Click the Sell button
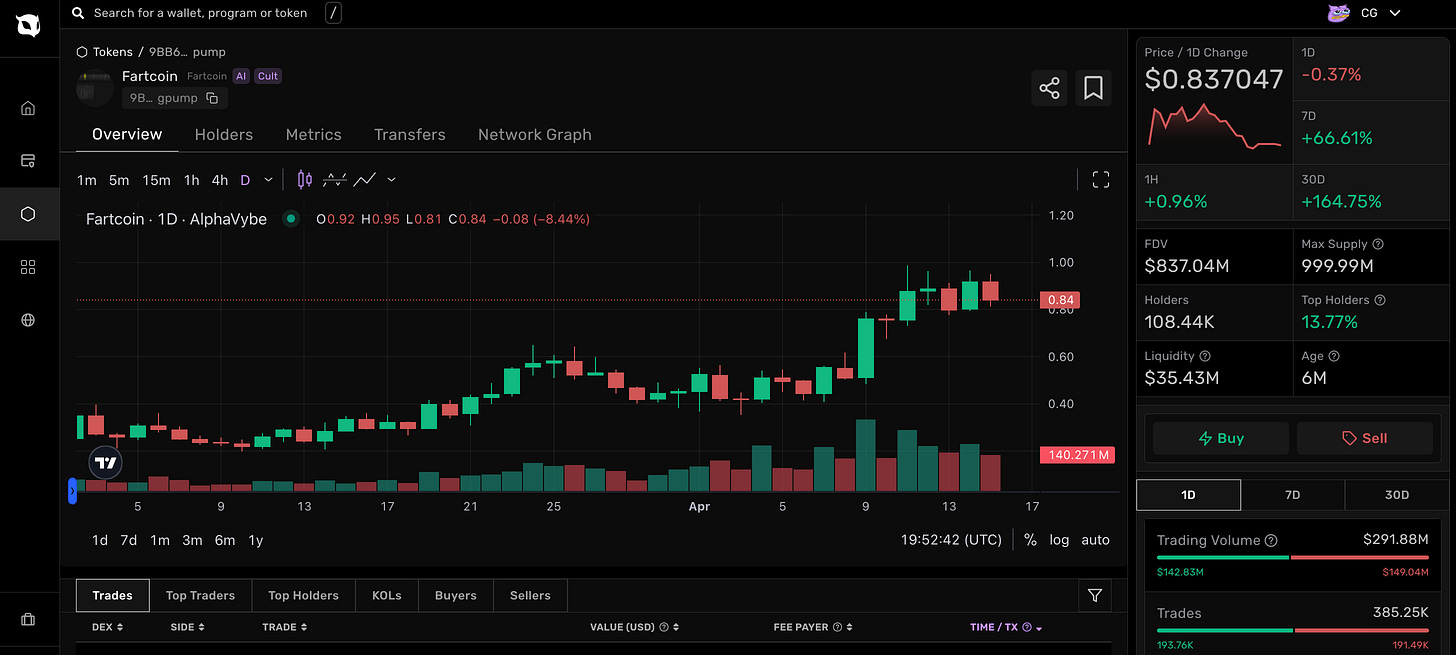This screenshot has width=1456, height=655. coord(1365,438)
